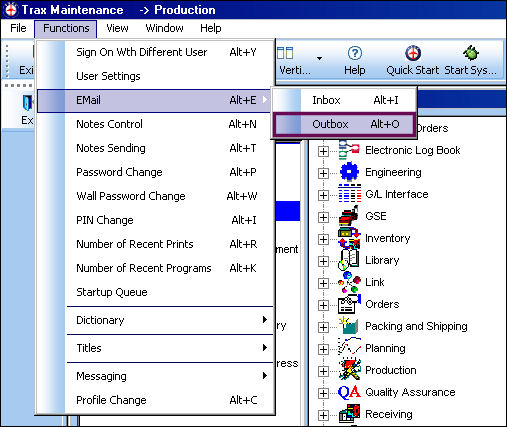Choose Notes Control from Functions menu
This screenshot has width=507, height=427.
(x=155, y=124)
